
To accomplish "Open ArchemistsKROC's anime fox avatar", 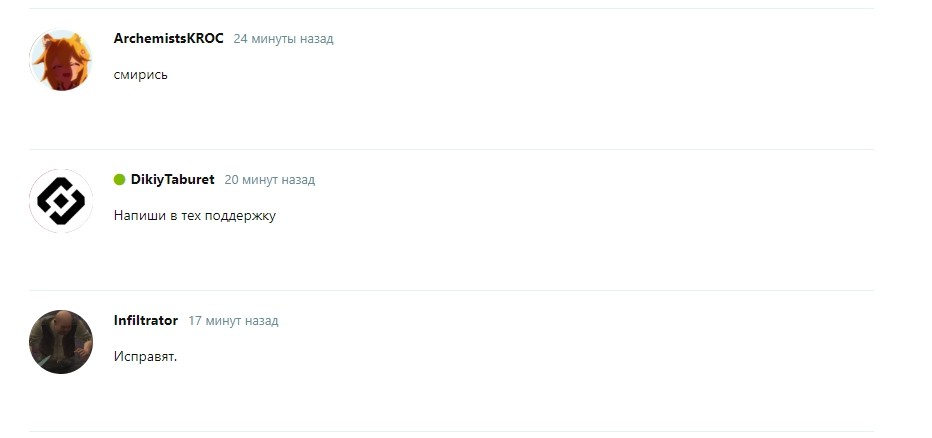I will (x=61, y=59).
